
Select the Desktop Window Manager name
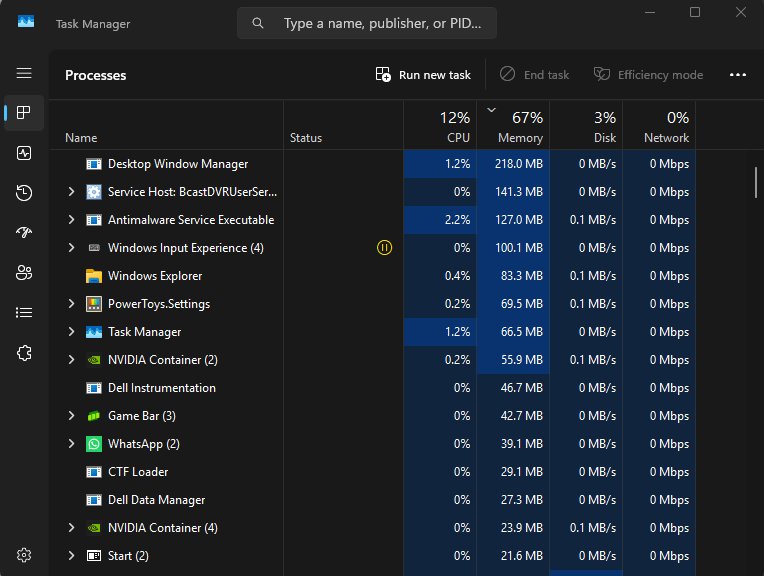[x=178, y=164]
